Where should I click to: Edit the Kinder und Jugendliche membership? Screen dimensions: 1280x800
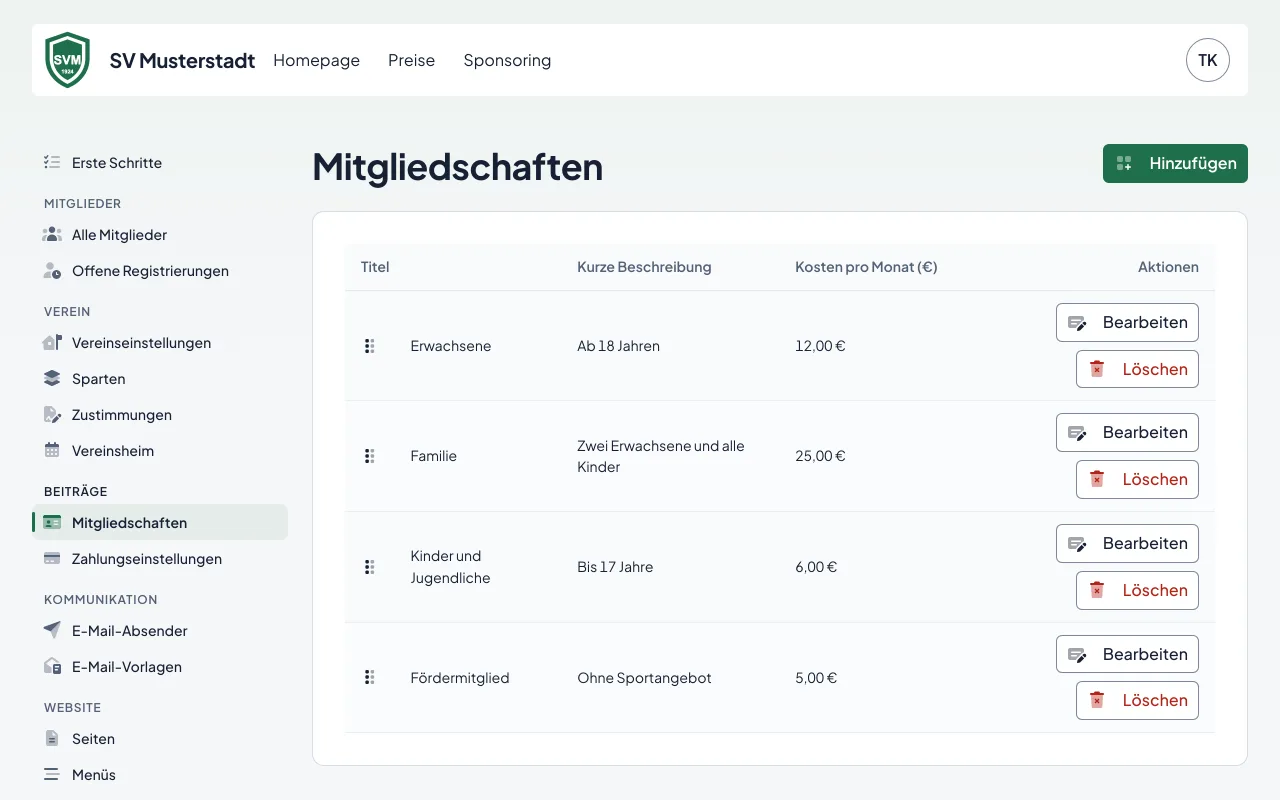coord(1127,543)
